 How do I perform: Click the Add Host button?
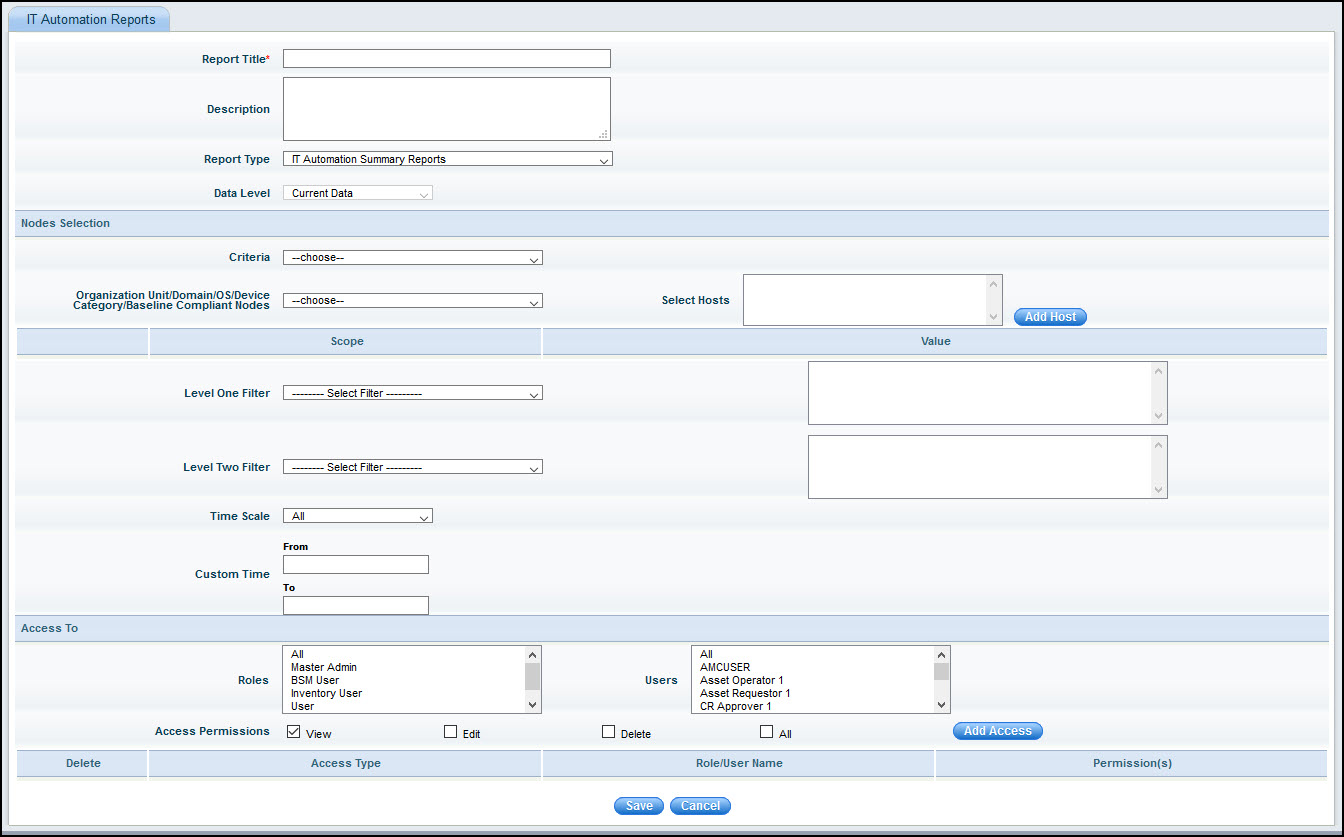coord(1050,317)
